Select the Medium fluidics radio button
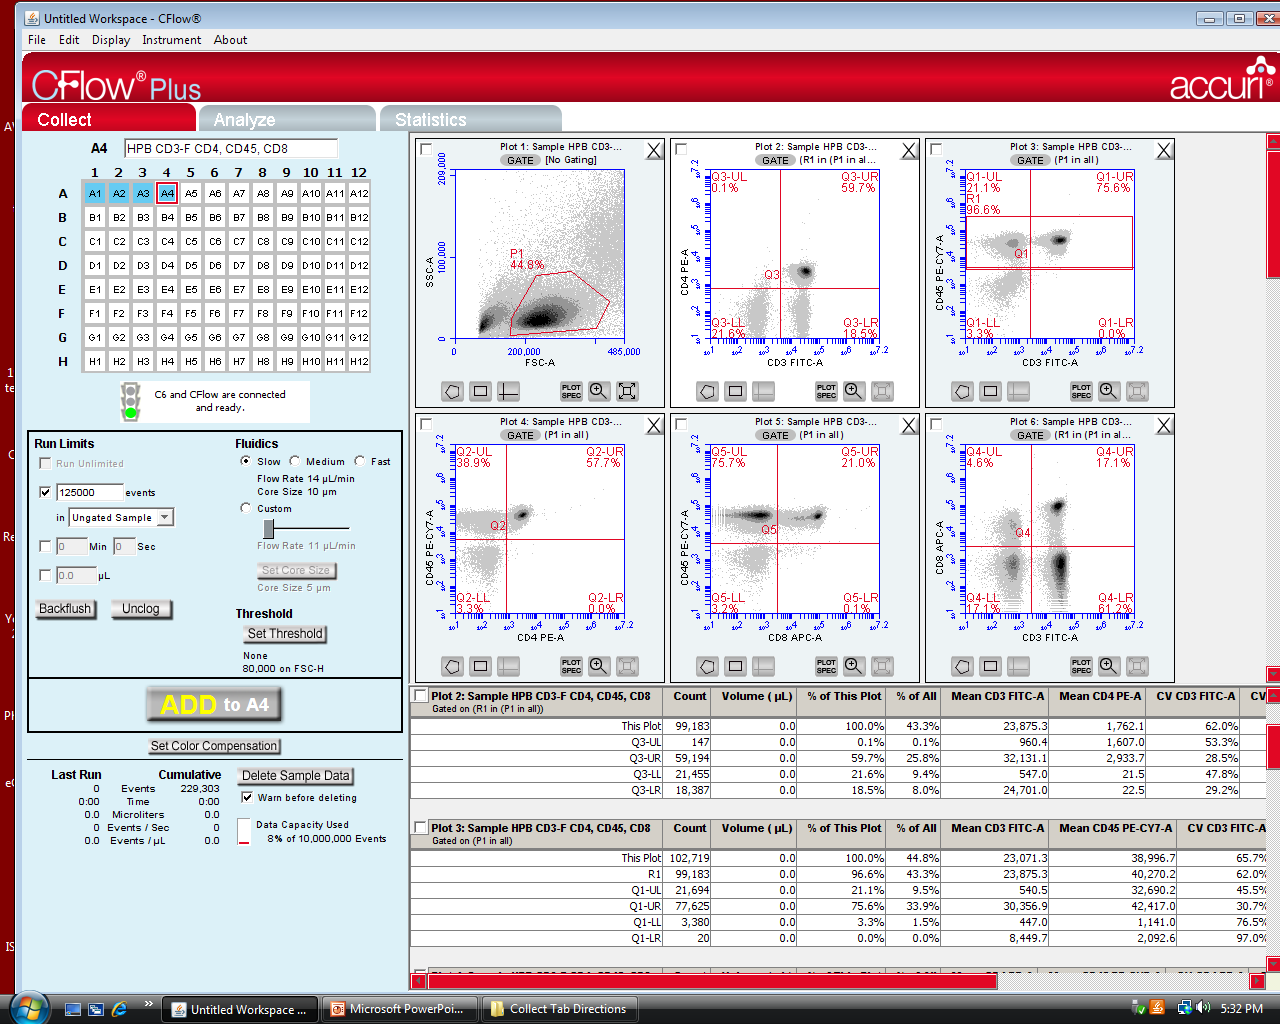Viewport: 1280px width, 1024px height. click(x=295, y=461)
